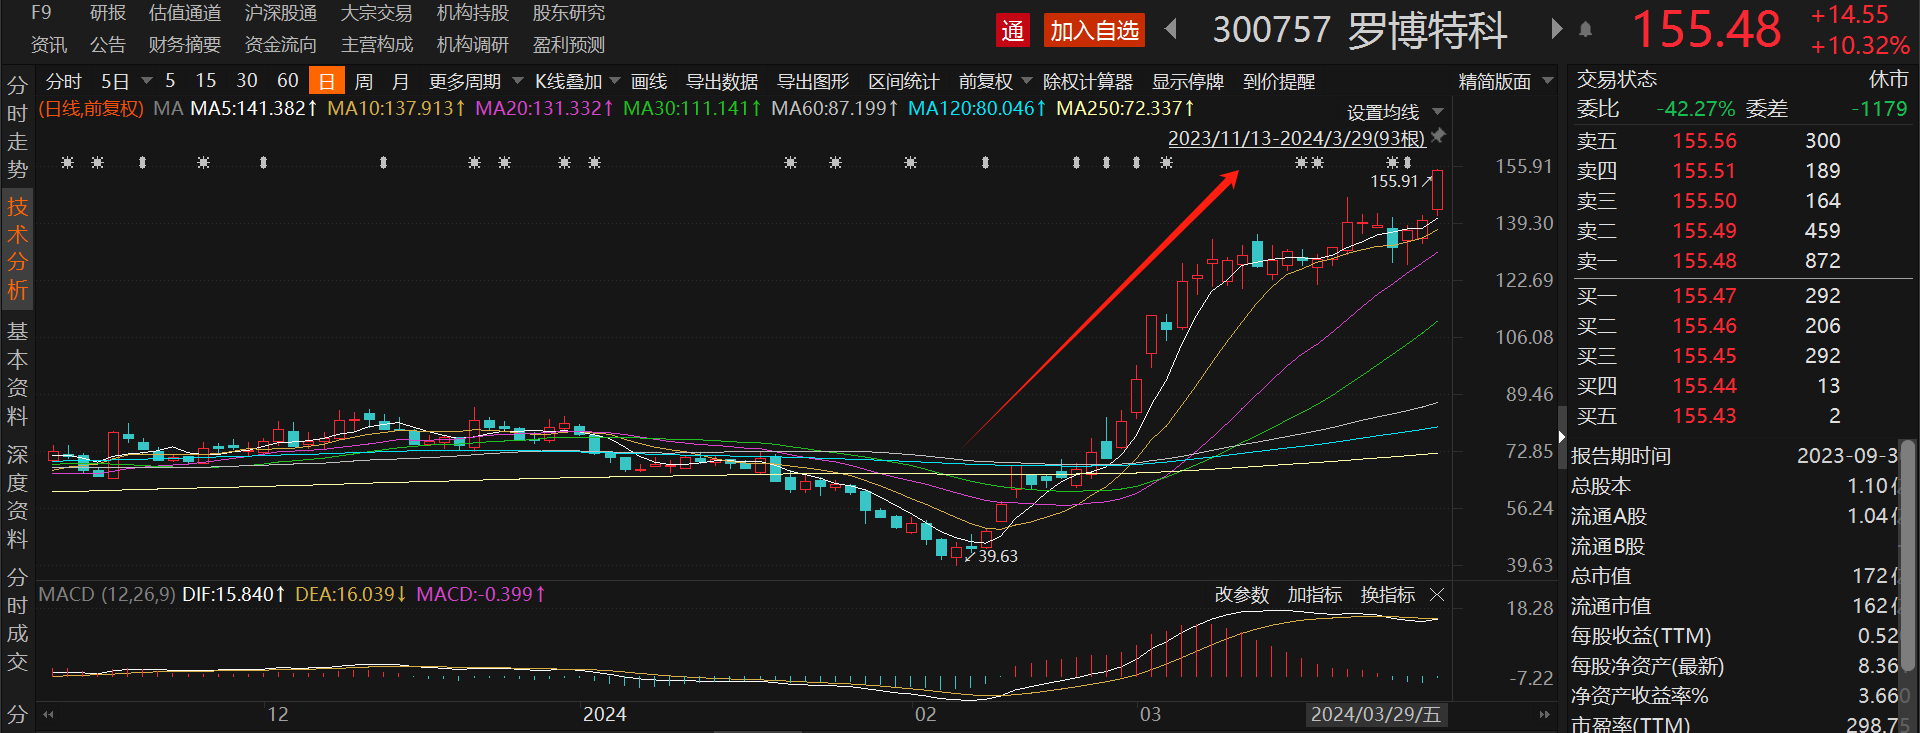Jump chart forward with the double-right arrows
This screenshot has height=733, width=1920.
click(1544, 714)
